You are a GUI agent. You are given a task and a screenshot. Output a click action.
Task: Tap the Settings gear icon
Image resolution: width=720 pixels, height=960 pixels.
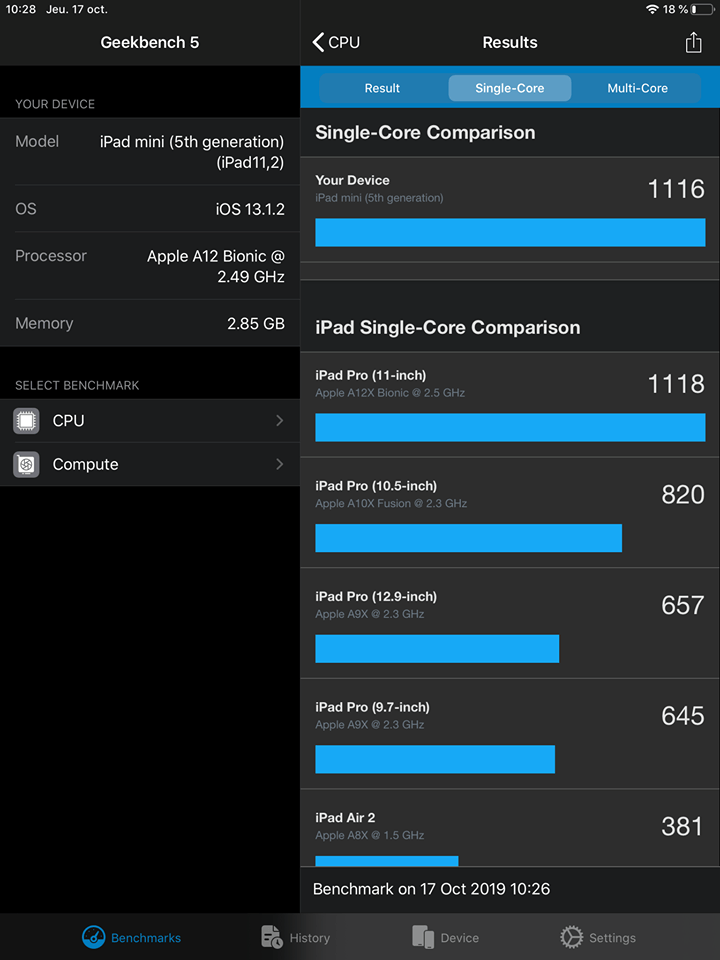(571, 937)
